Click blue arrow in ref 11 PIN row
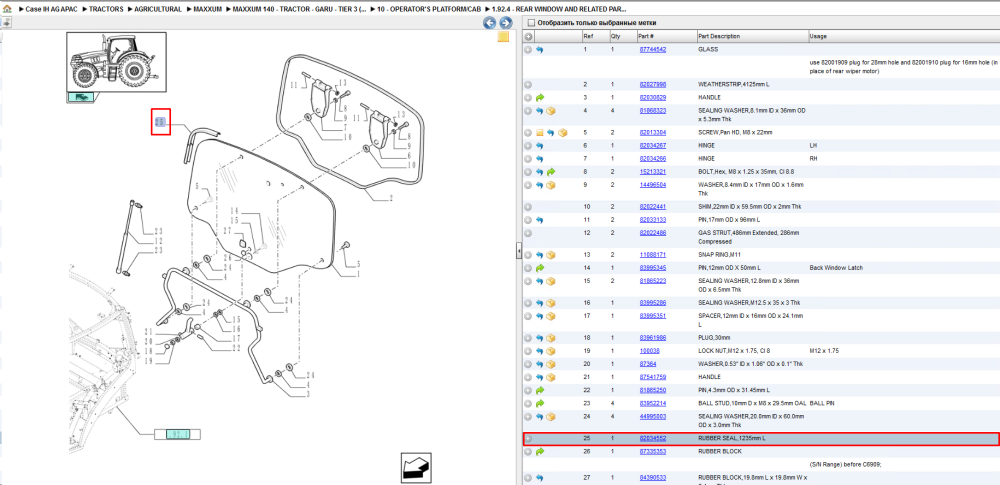The width and height of the screenshot is (1000, 485). [540, 220]
